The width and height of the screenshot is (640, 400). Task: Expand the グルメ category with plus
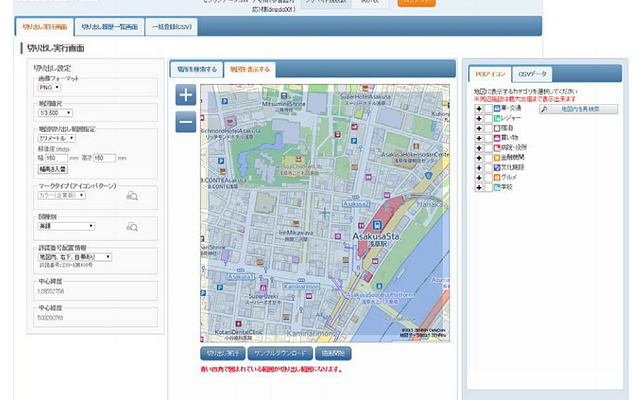479,178
